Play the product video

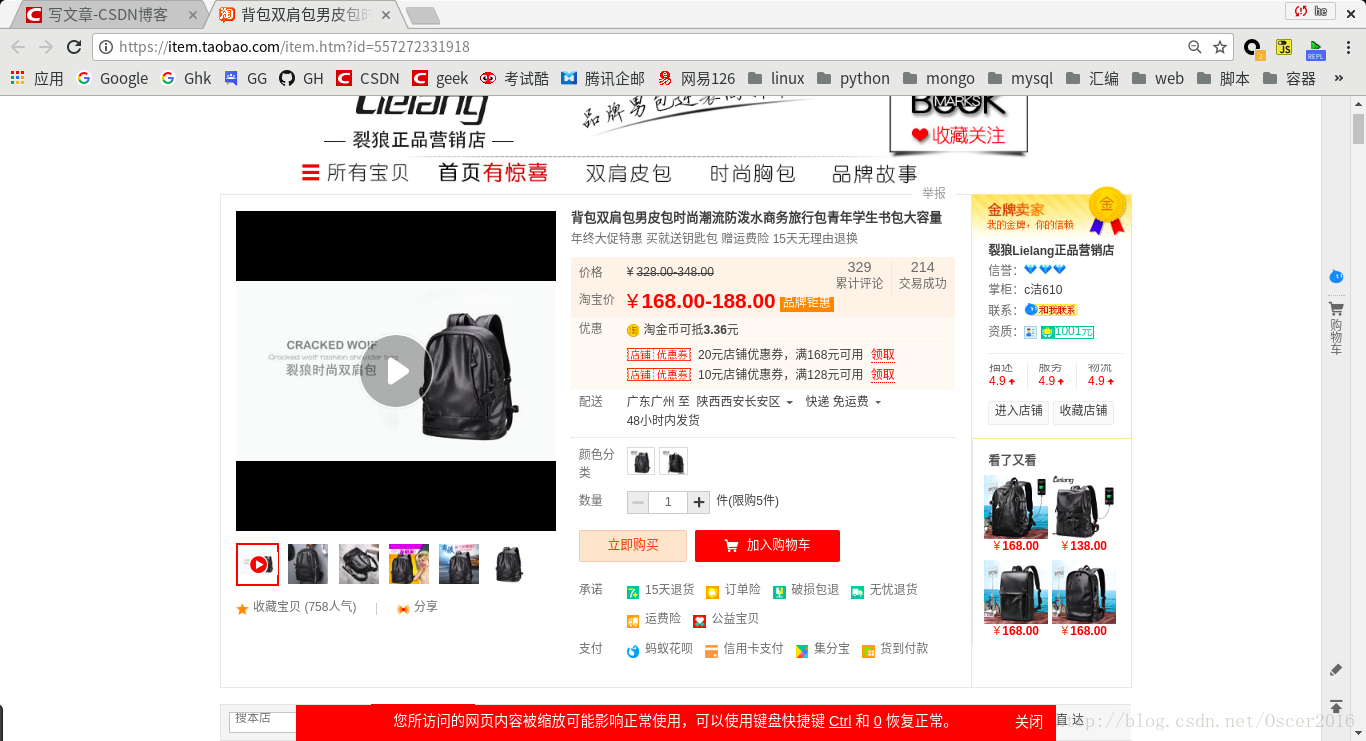tap(396, 371)
